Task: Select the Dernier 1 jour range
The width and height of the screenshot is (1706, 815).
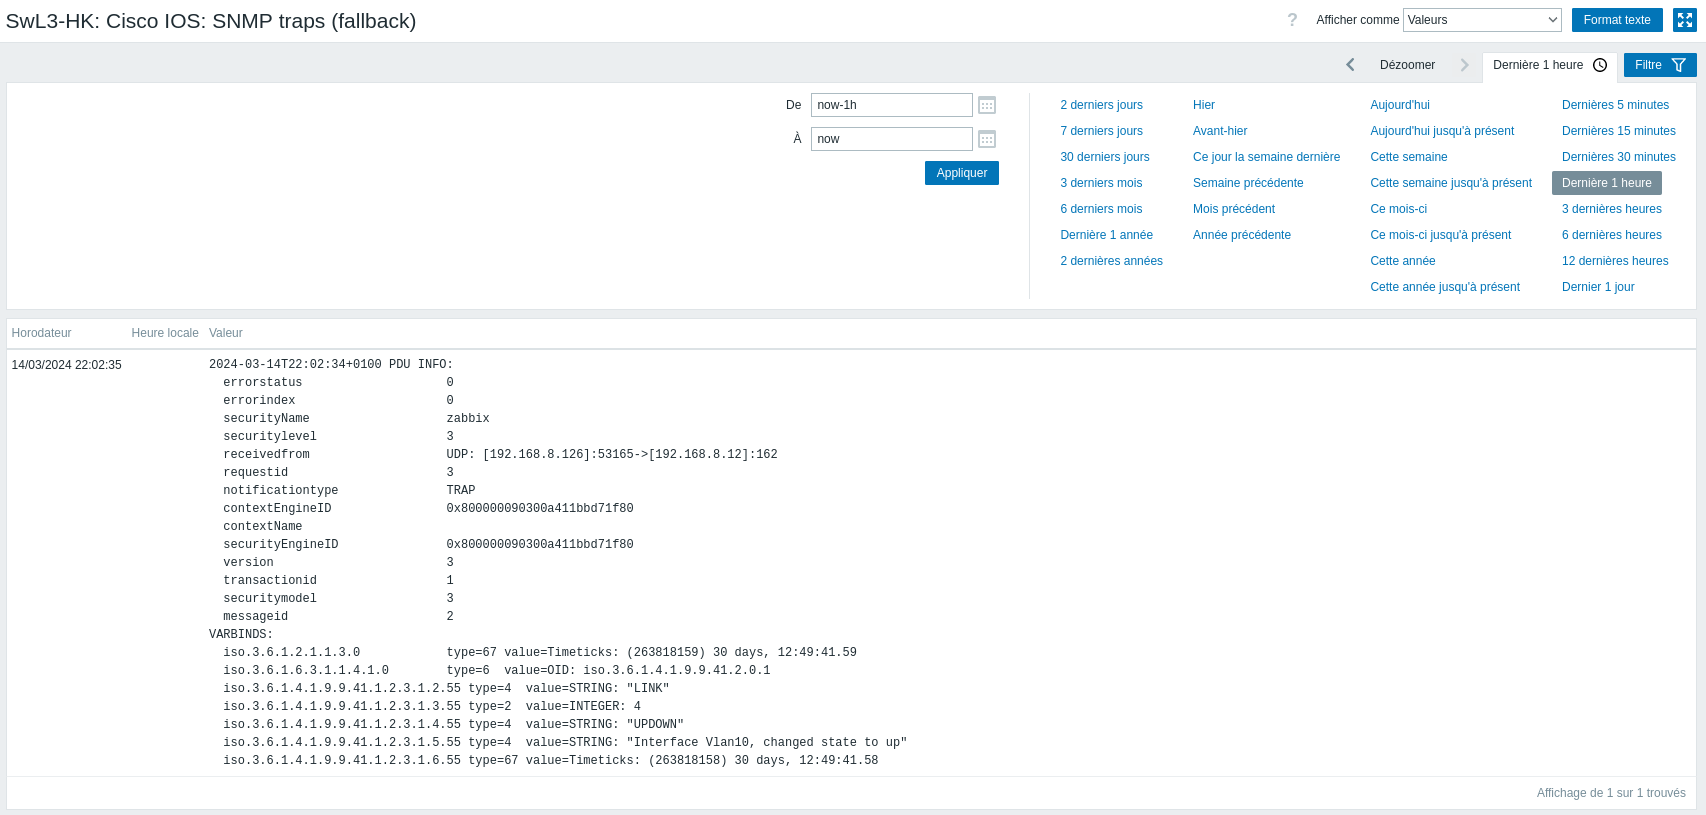Action: pos(1598,287)
